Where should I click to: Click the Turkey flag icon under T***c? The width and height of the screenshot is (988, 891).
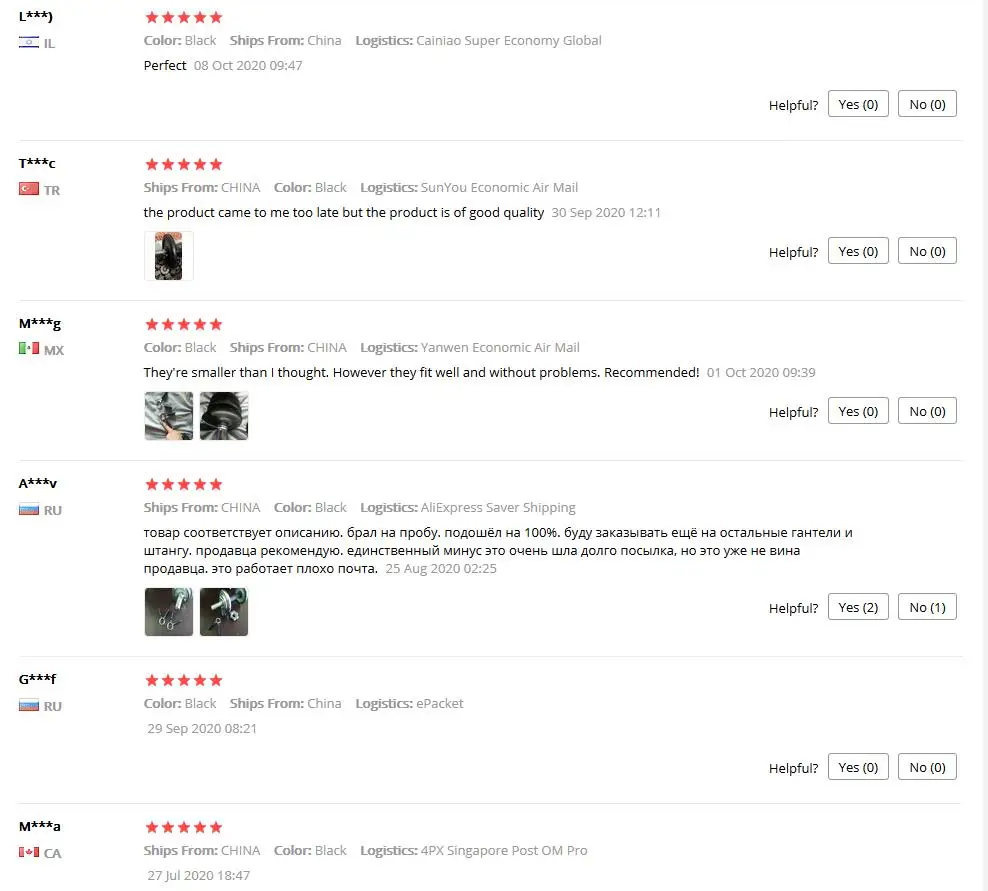point(28,189)
